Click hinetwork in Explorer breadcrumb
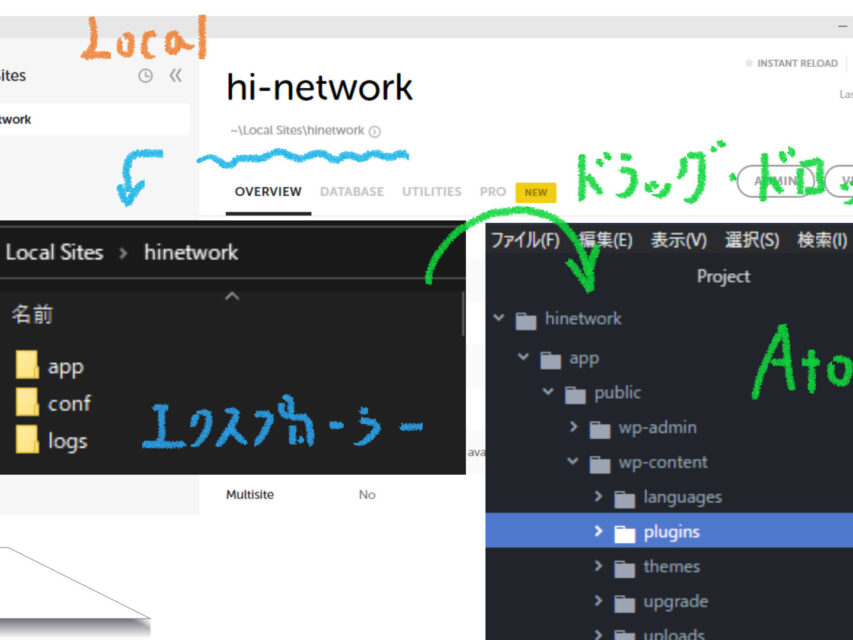853x640 pixels. [191, 253]
